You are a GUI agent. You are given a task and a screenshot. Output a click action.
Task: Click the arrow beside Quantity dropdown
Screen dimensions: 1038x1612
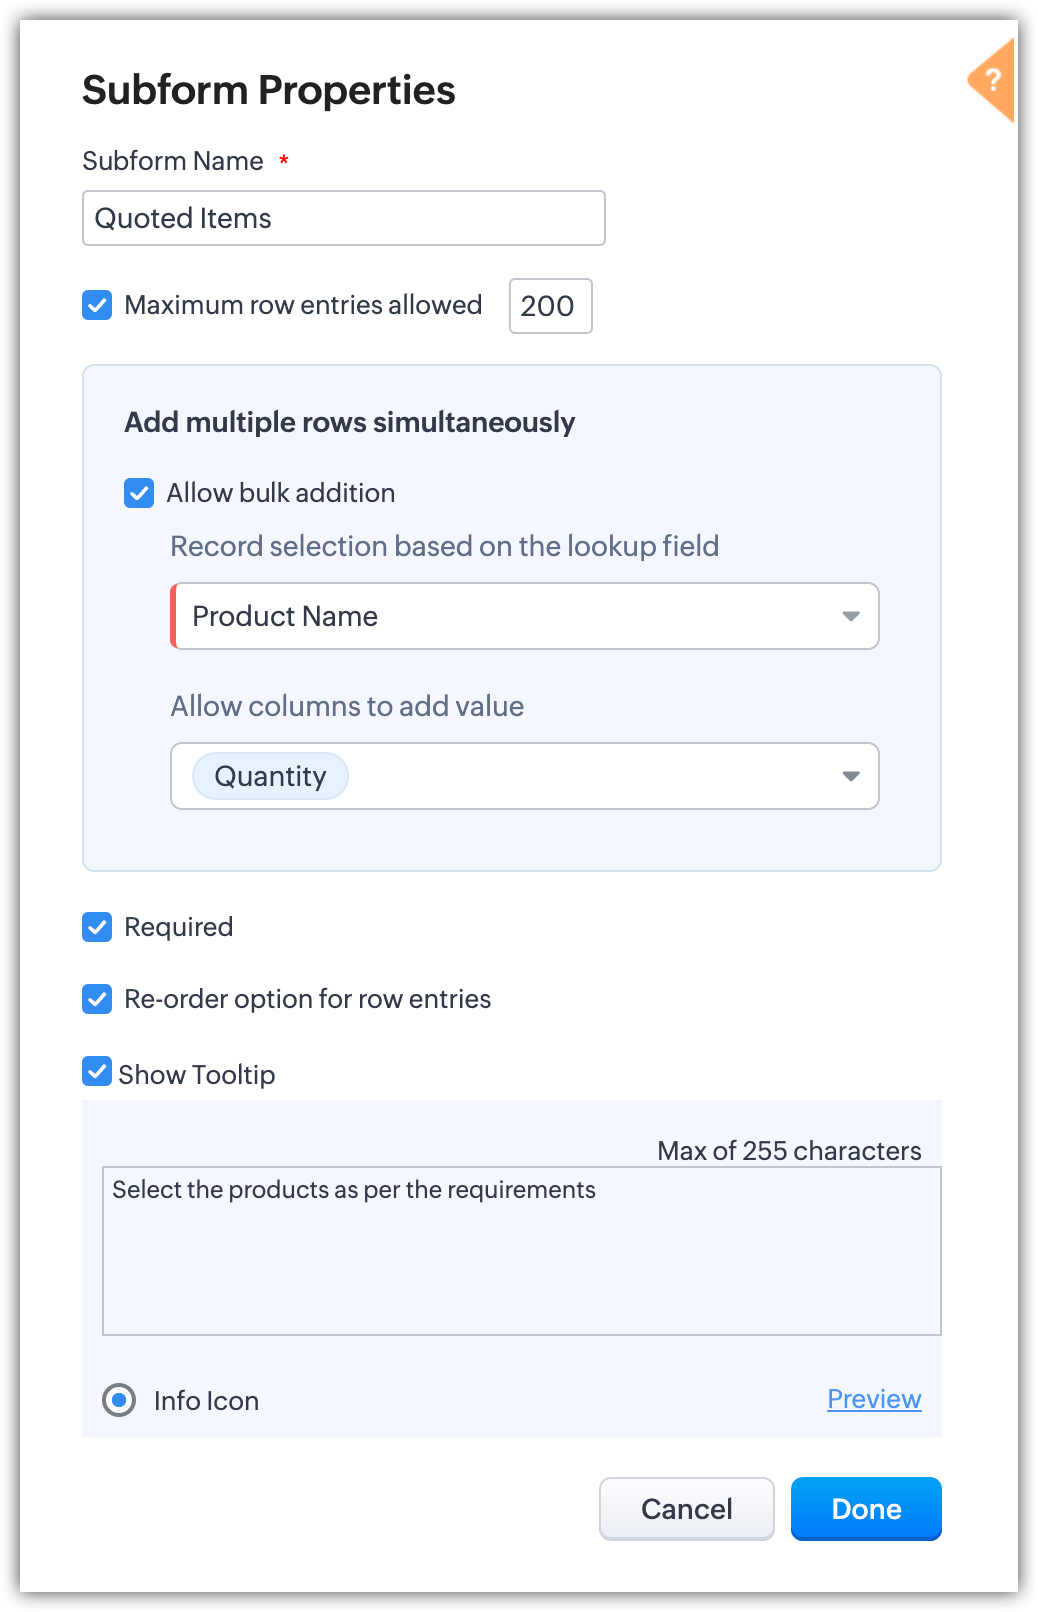(851, 776)
